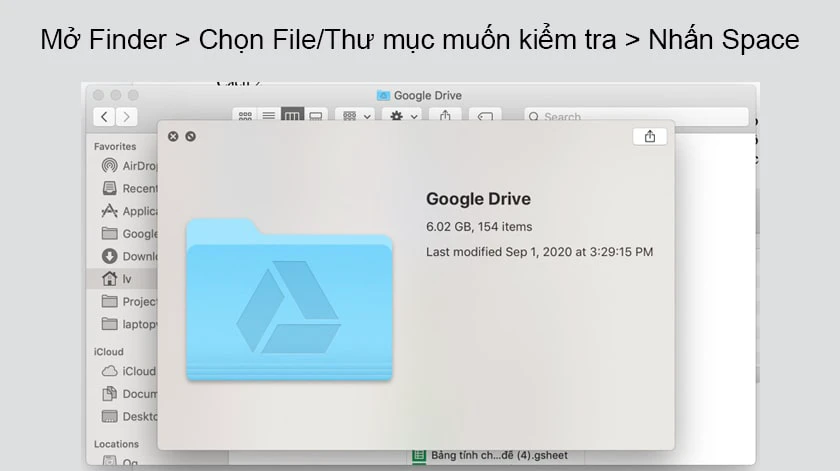Close the Quick Look preview window
The height and width of the screenshot is (471, 840).
pos(173,137)
